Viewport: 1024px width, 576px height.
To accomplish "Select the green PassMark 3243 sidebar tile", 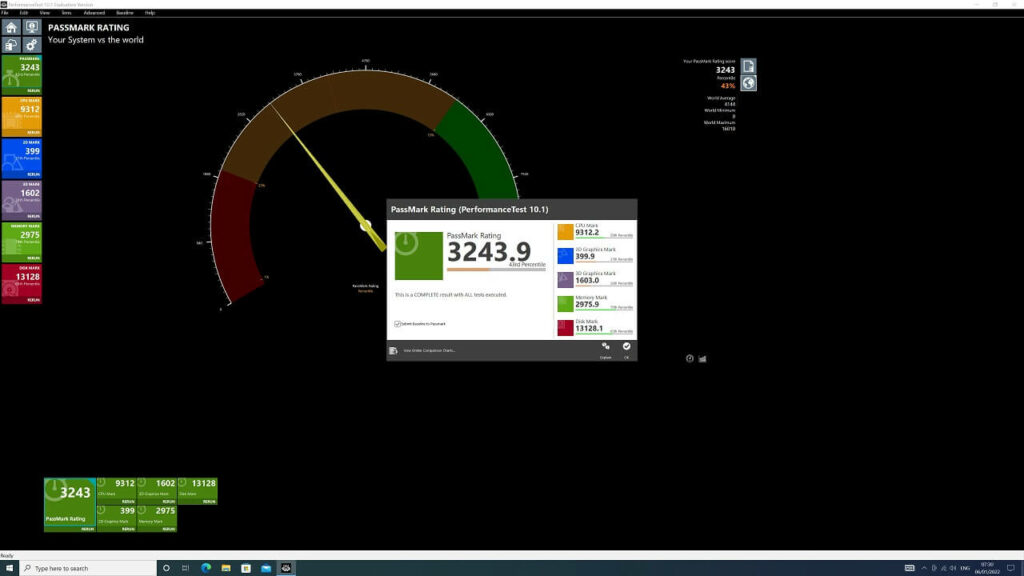I will pyautogui.click(x=22, y=74).
